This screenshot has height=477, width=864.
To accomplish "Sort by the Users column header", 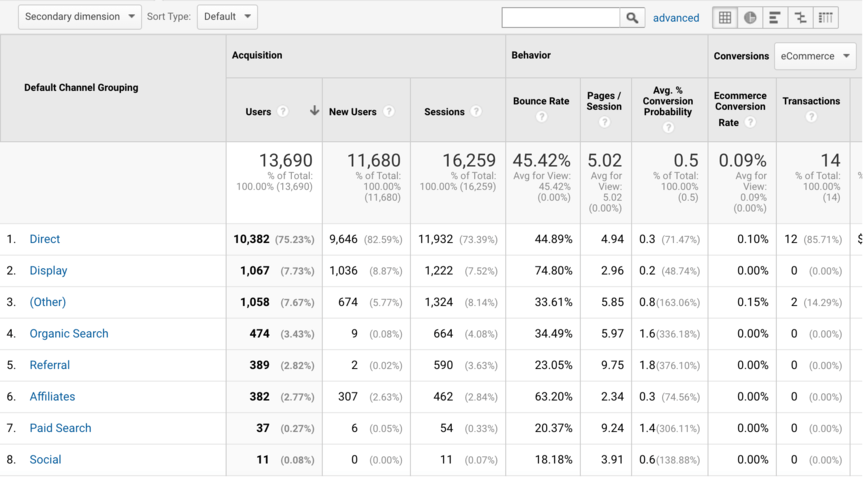I will pos(258,112).
